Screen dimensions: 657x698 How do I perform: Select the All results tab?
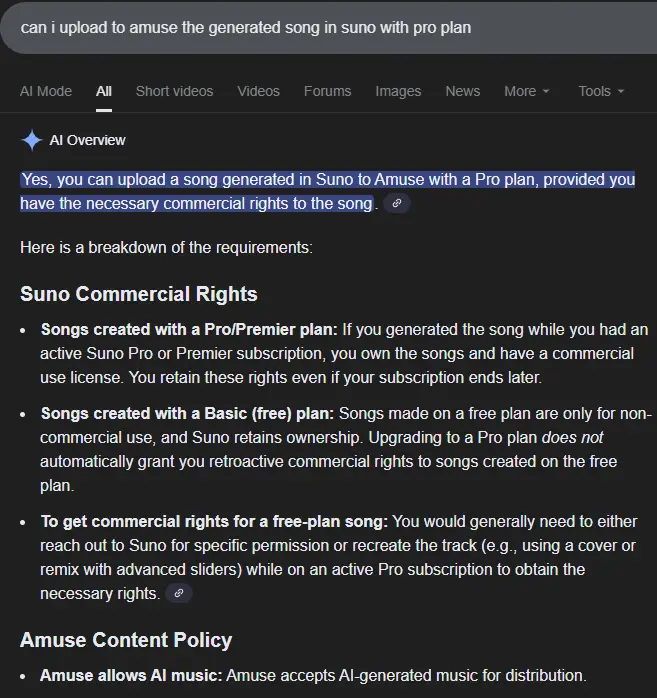pos(104,91)
